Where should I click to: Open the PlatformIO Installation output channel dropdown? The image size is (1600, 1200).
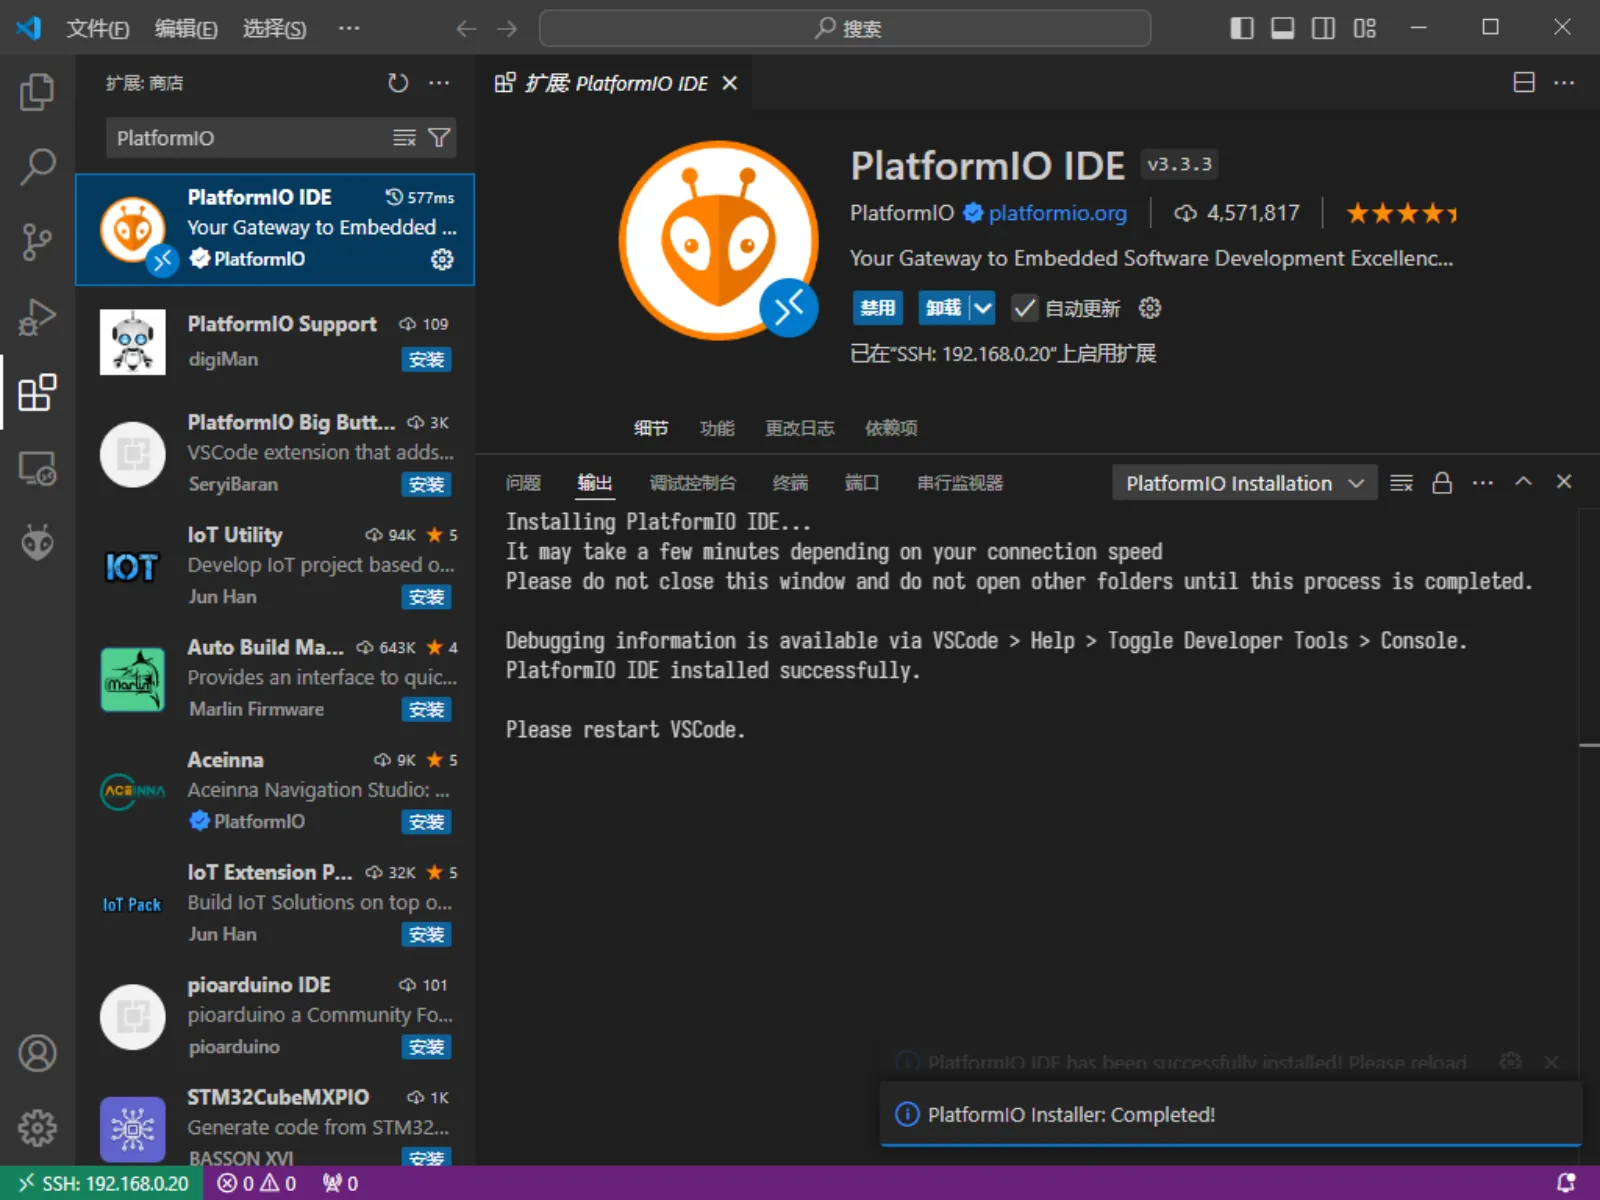point(1244,483)
